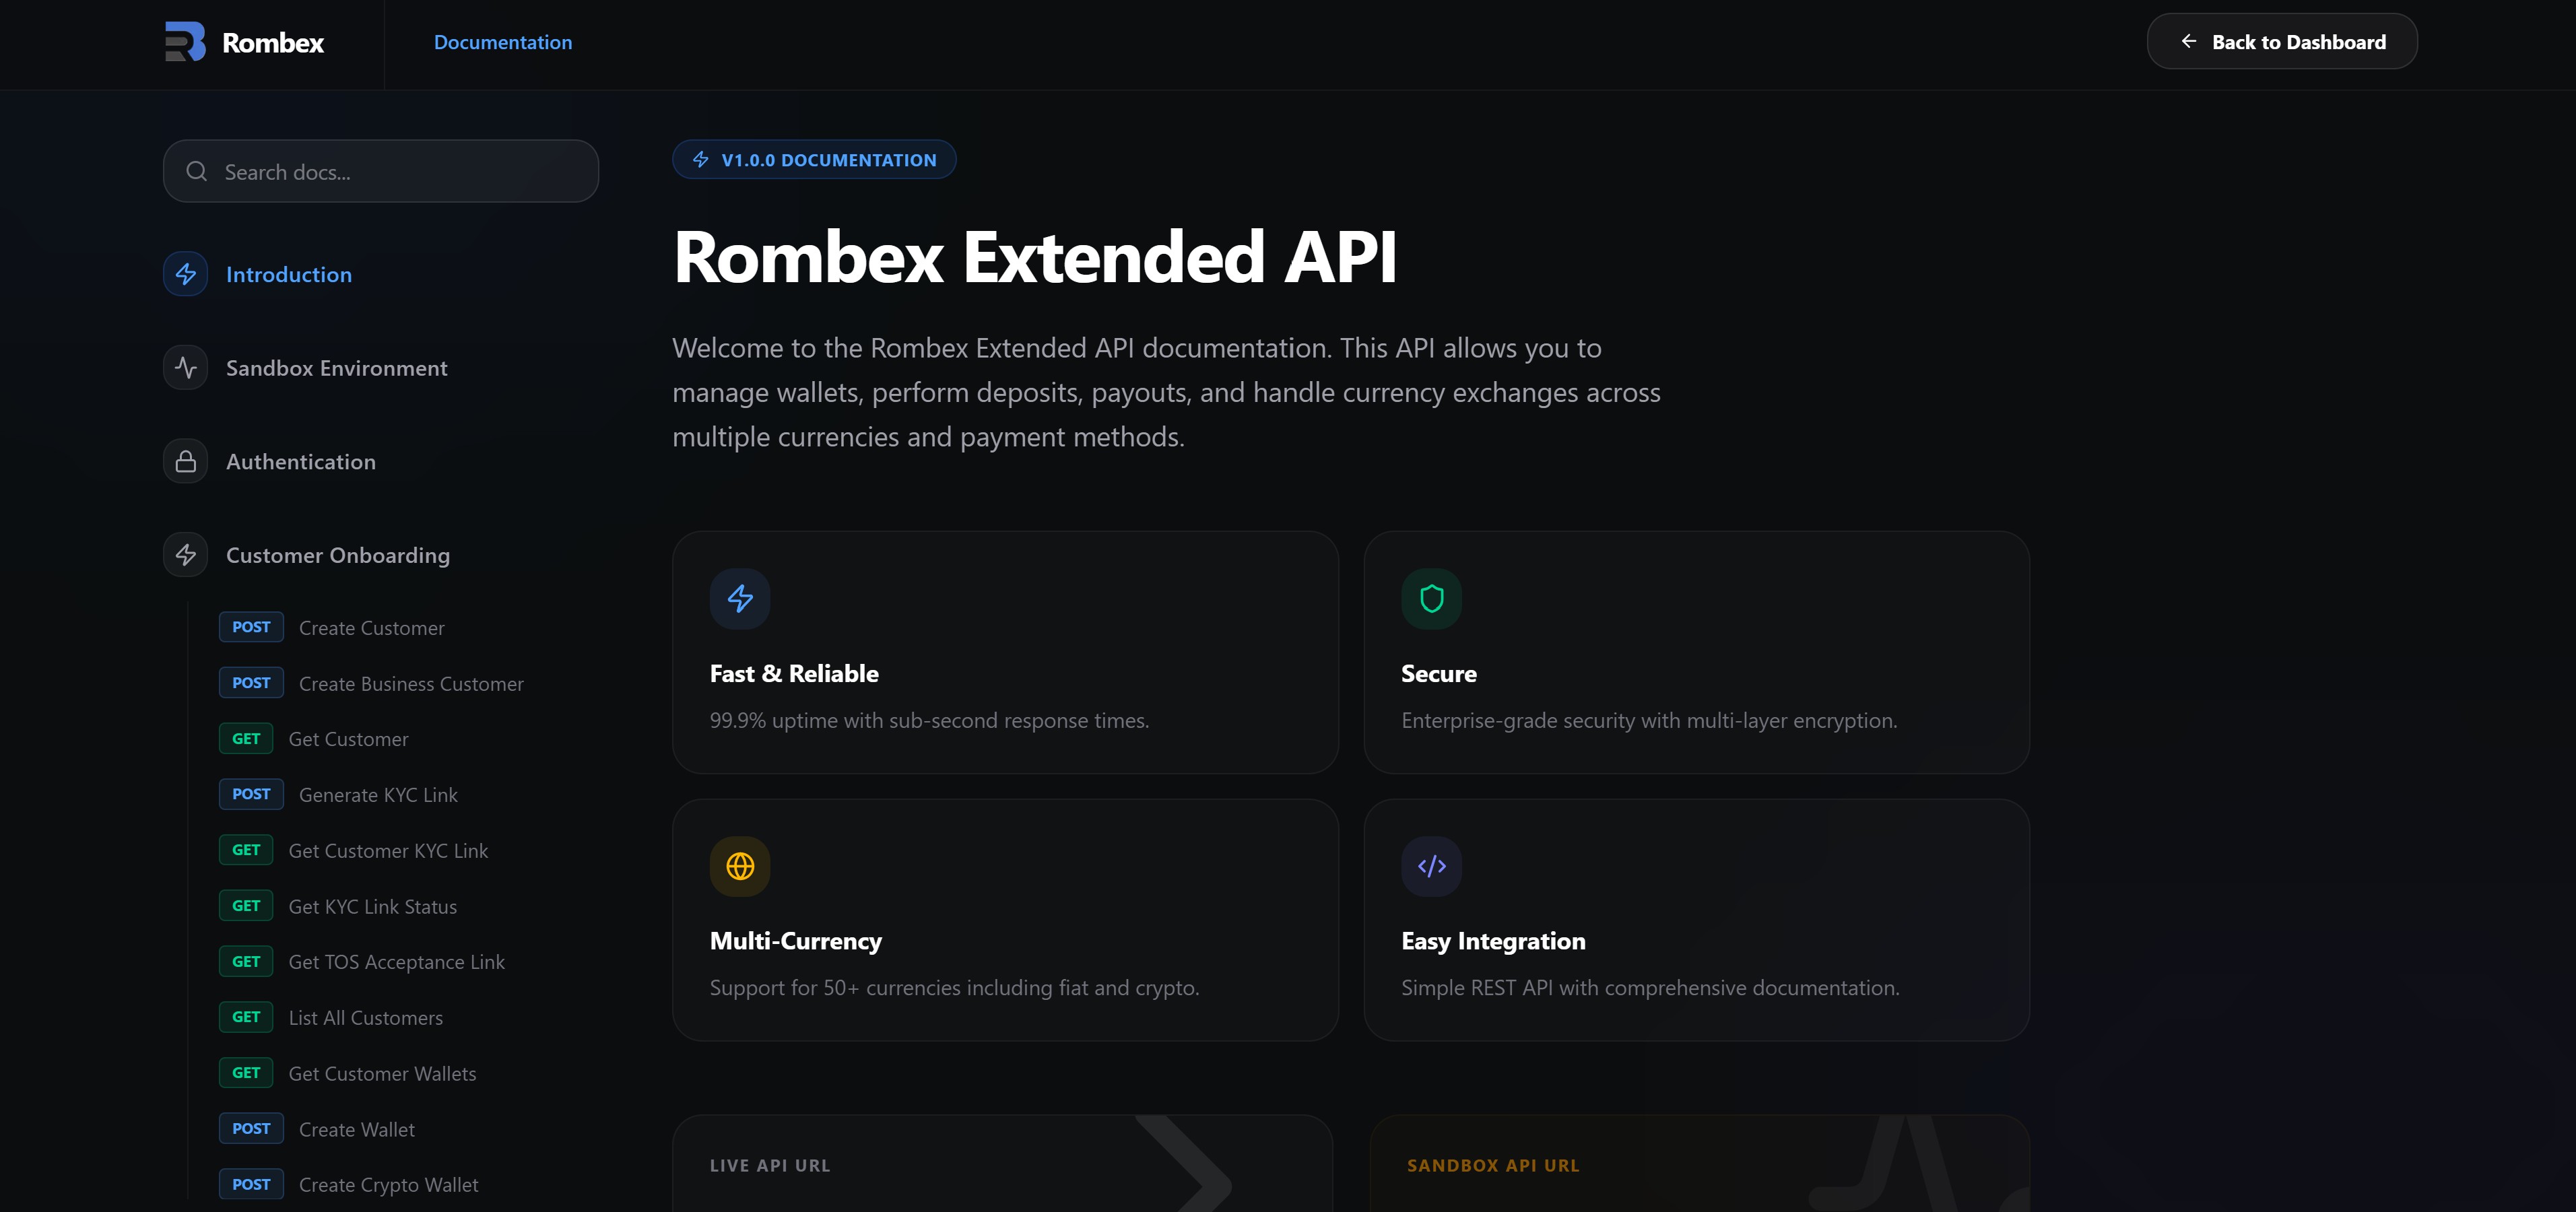Image resolution: width=2576 pixels, height=1212 pixels.
Task: Click the Multi-Currency card title
Action: click(796, 941)
